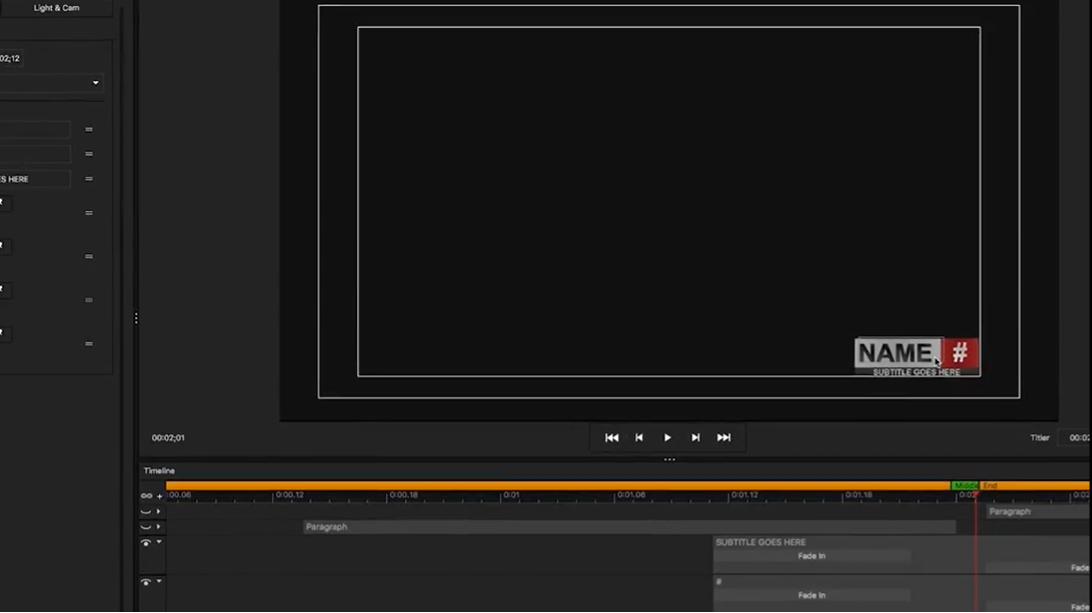Select the green Middle marker segment
Image resolution: width=1092 pixels, height=613 pixels.
(964, 486)
